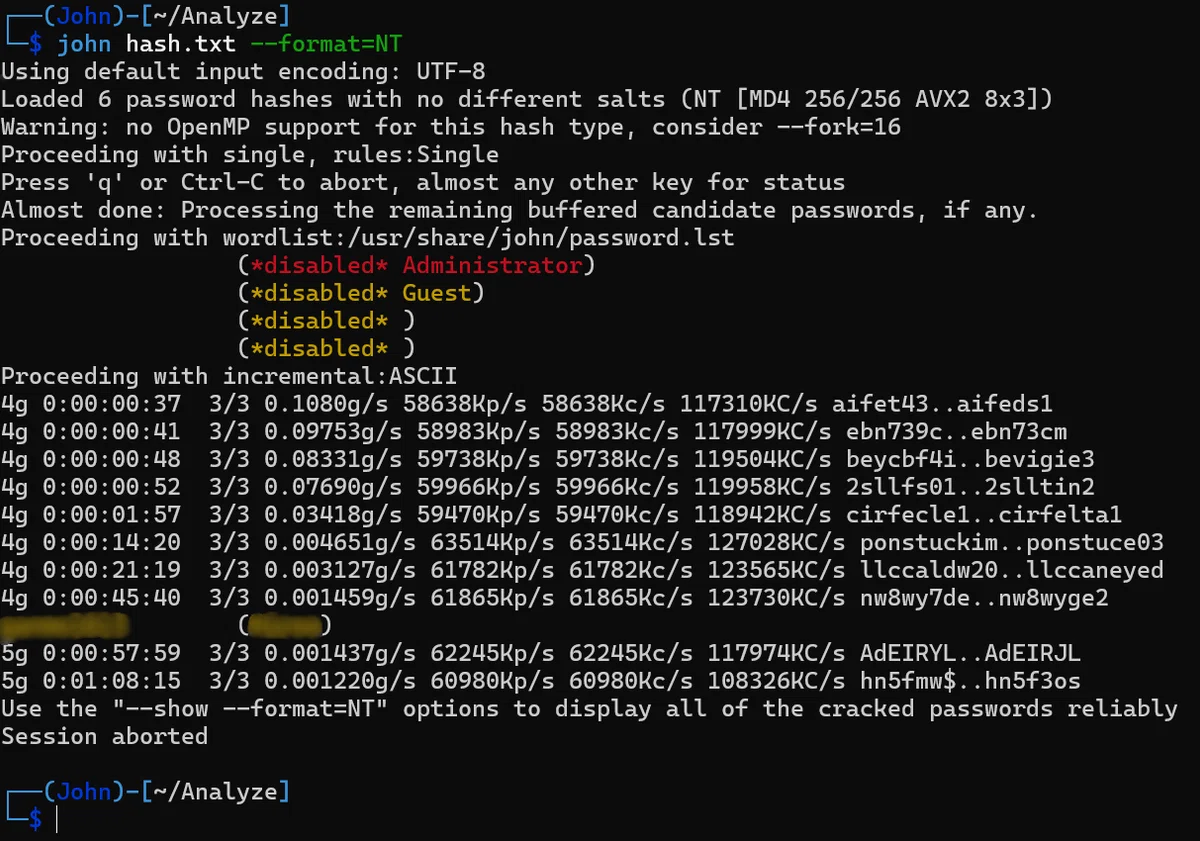Click the blinking cursor at the bottom prompt
The height and width of the screenshot is (841, 1200).
pyautogui.click(x=57, y=820)
